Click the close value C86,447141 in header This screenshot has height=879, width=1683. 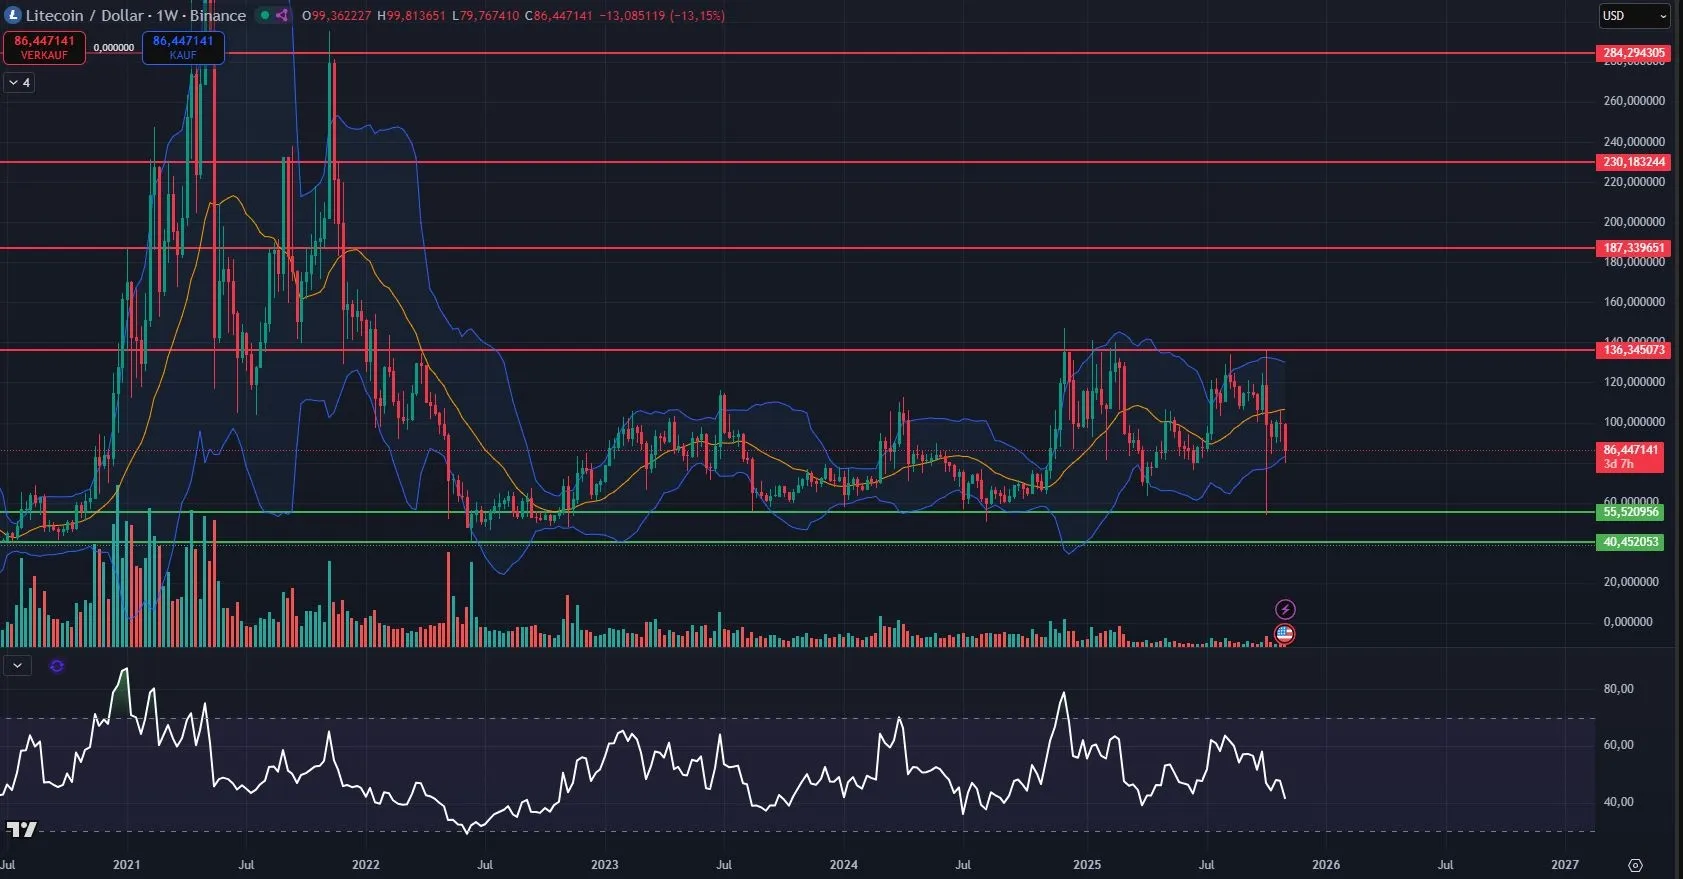[559, 16]
